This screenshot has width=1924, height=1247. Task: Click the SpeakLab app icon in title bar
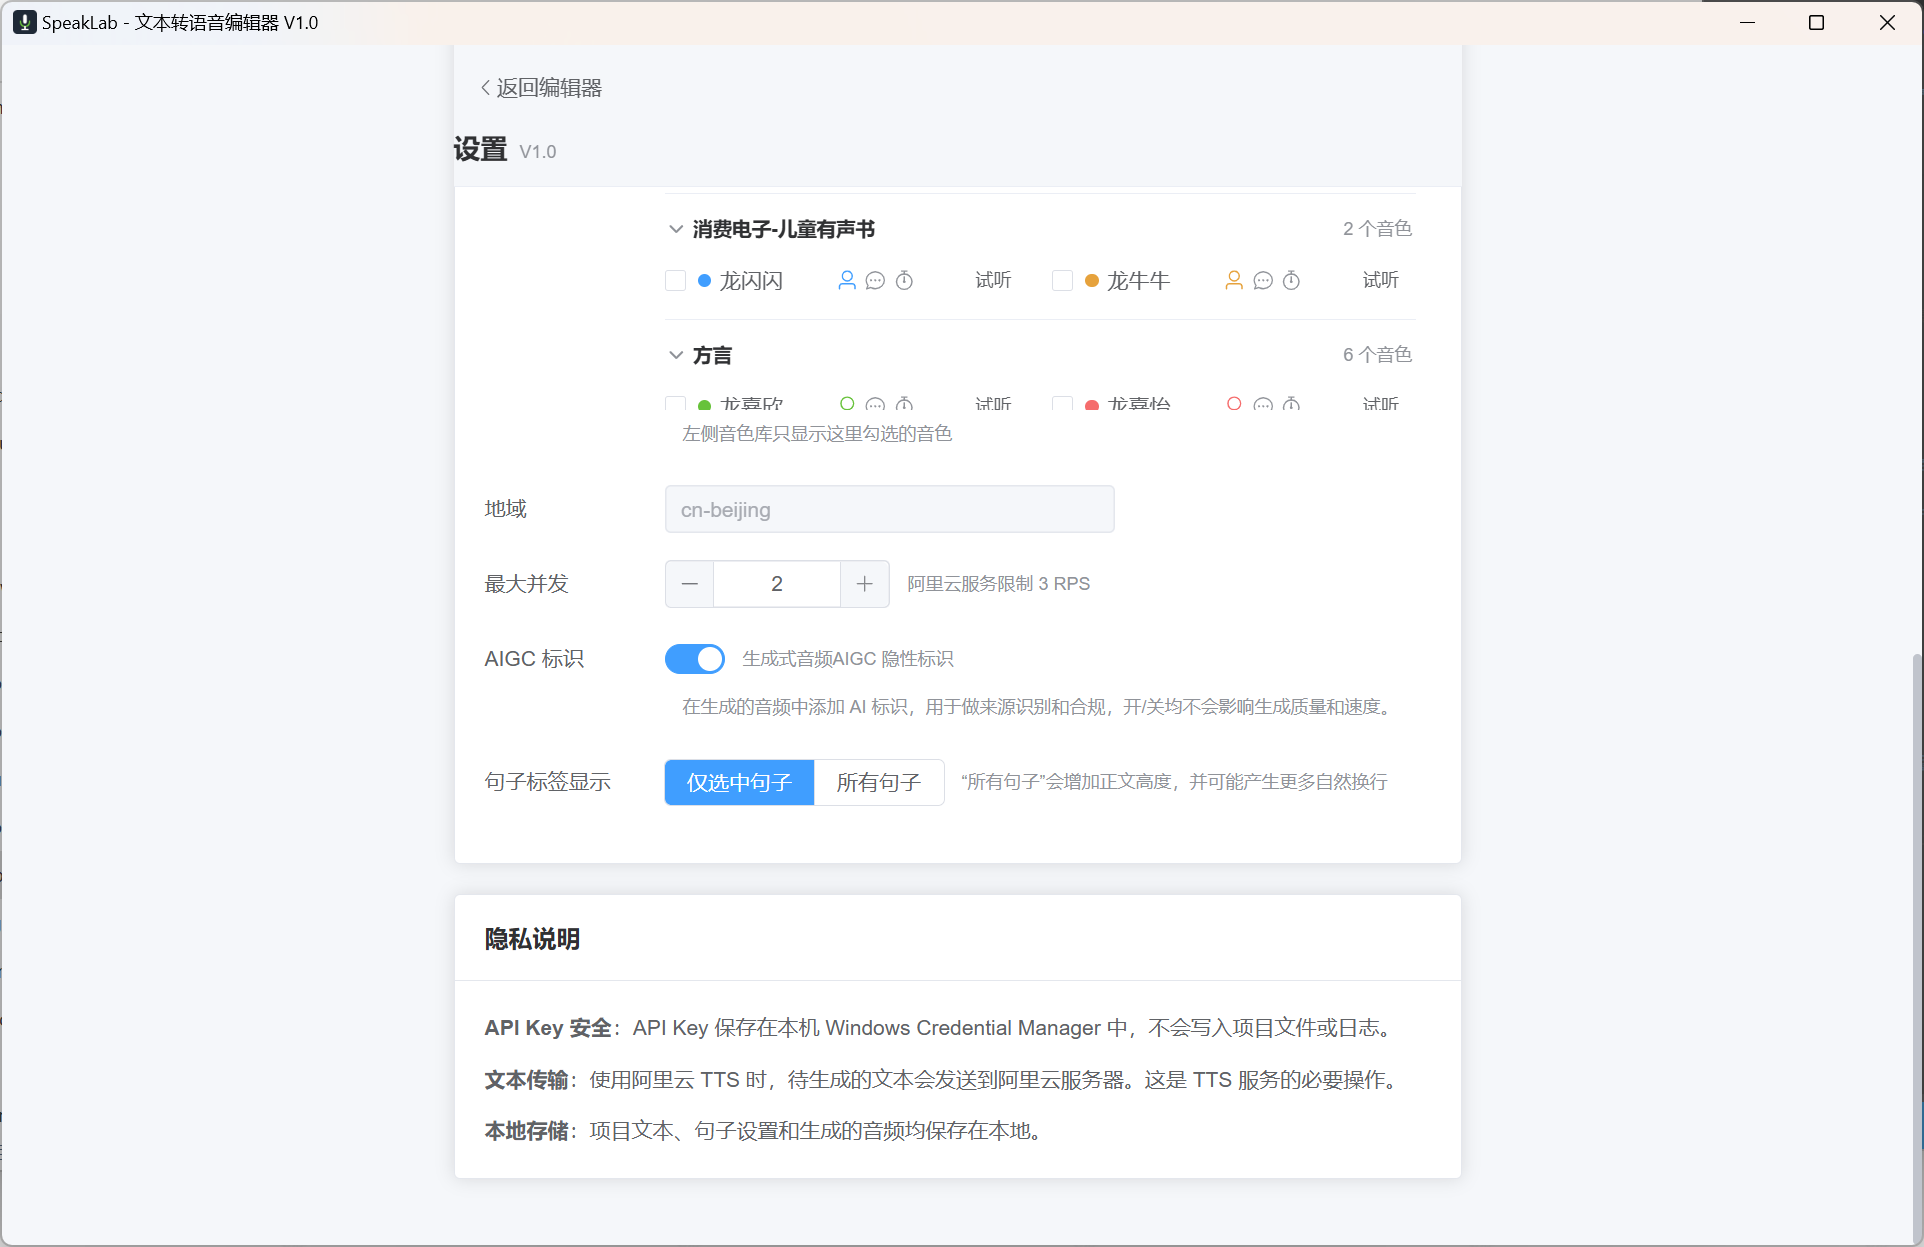click(25, 22)
